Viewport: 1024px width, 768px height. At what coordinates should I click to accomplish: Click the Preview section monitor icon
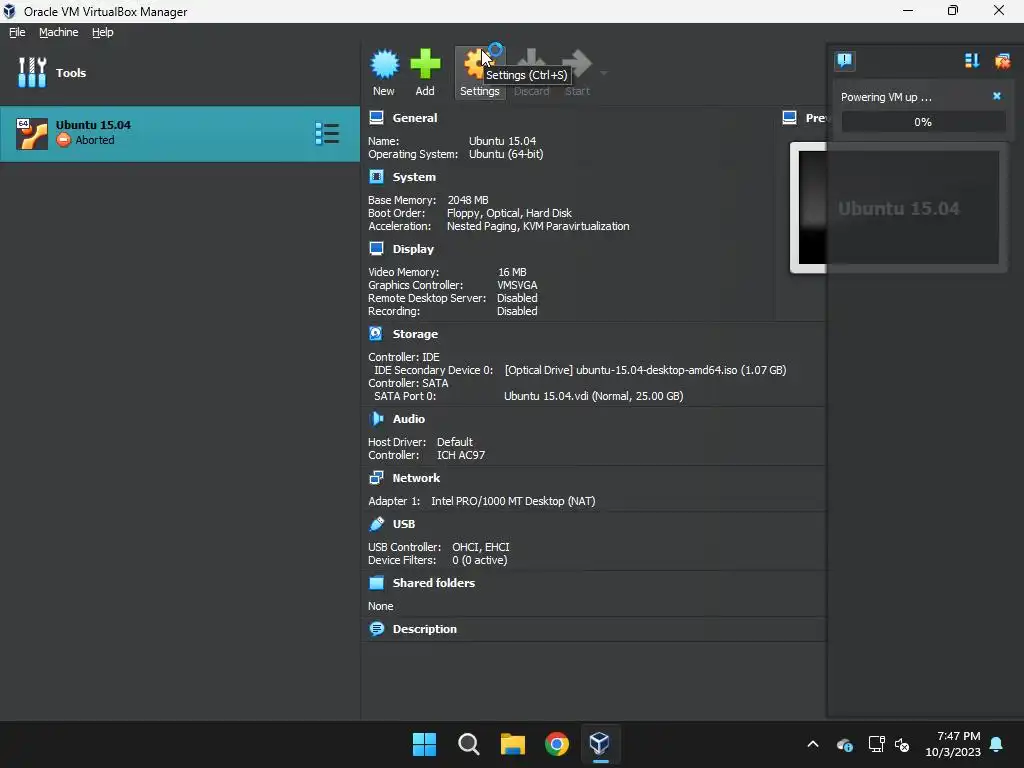(x=790, y=118)
